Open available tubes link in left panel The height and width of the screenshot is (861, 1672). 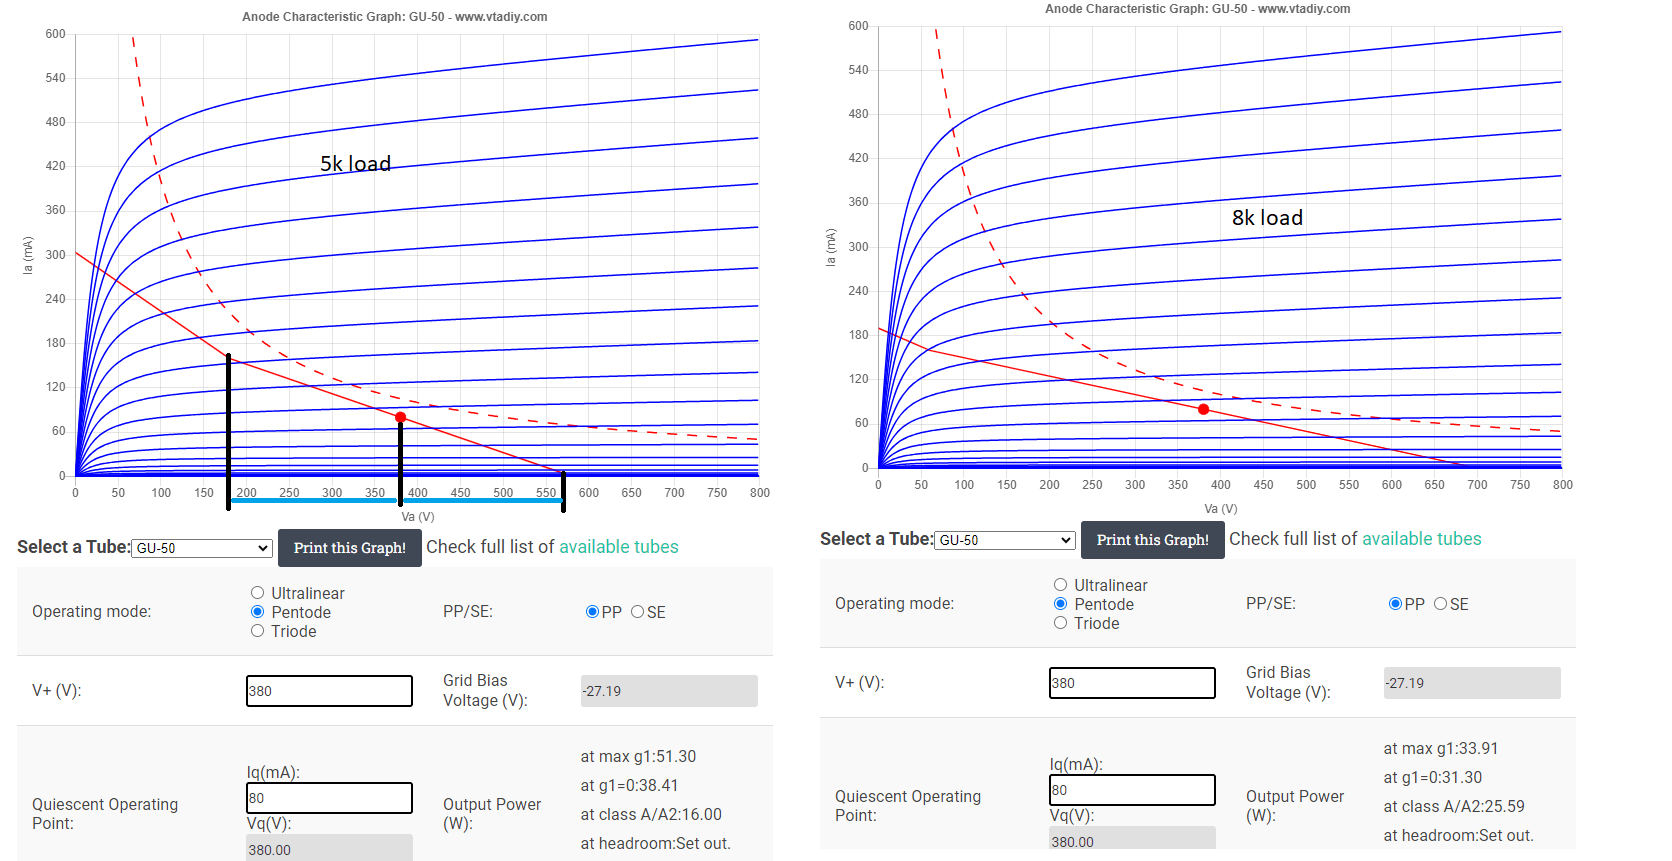(619, 547)
